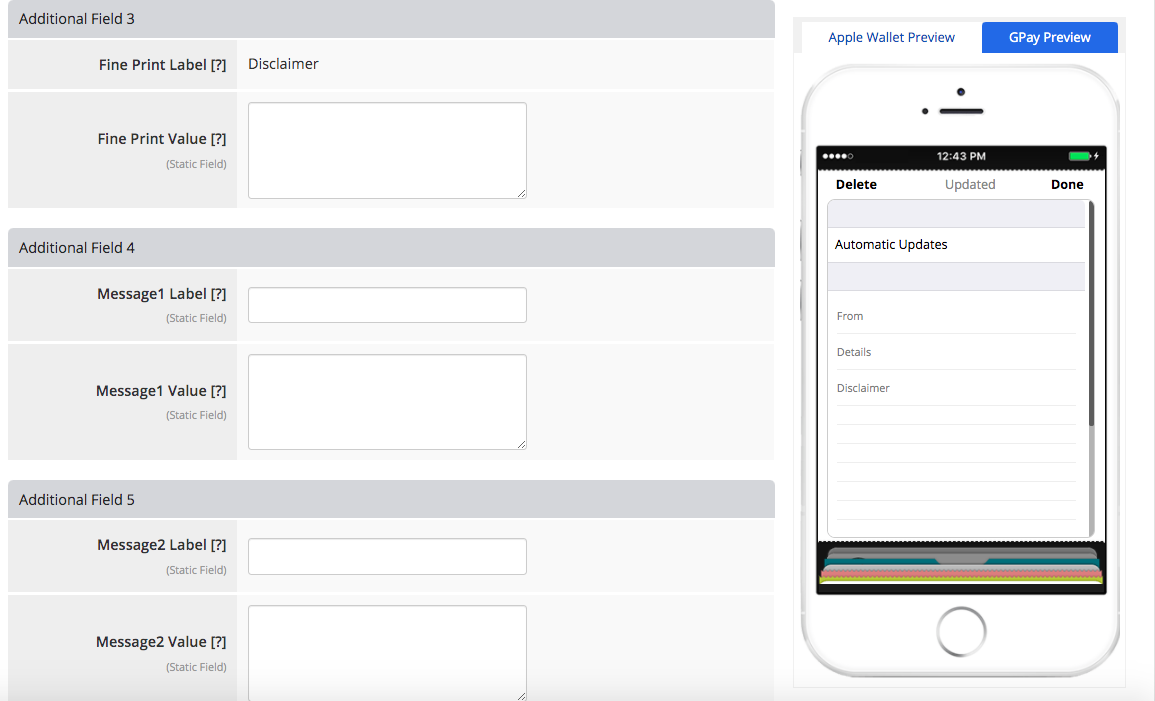Click the Message1 Value [?] help label
Screen dimensions: 1155x701
click(x=161, y=391)
